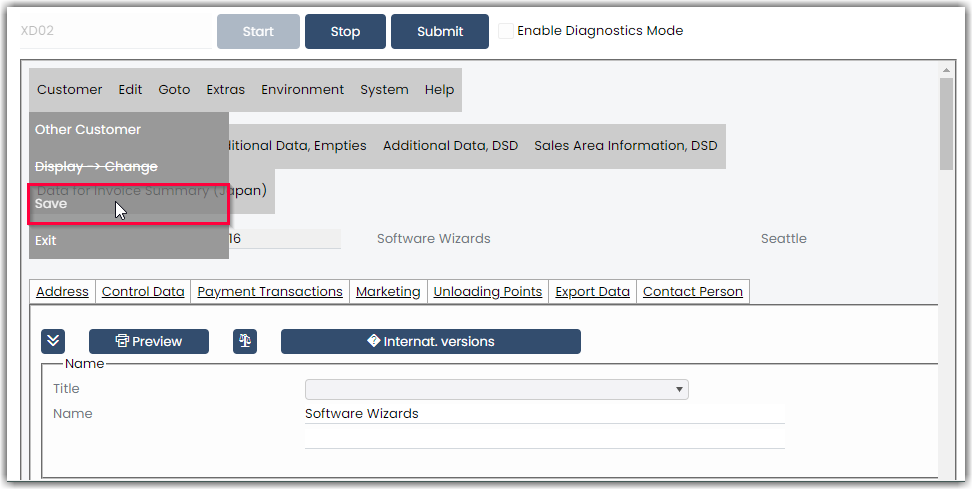The image size is (973, 490).
Task: Switch to the Payment Transactions tab
Action: pyautogui.click(x=270, y=292)
